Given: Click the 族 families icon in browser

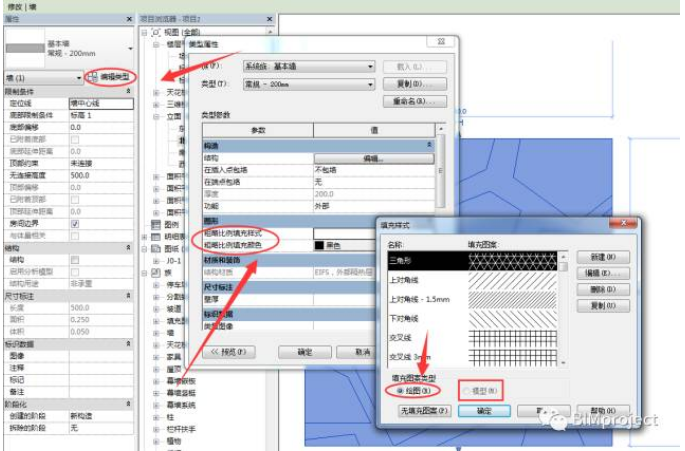Looking at the screenshot, I should pyautogui.click(x=156, y=273).
